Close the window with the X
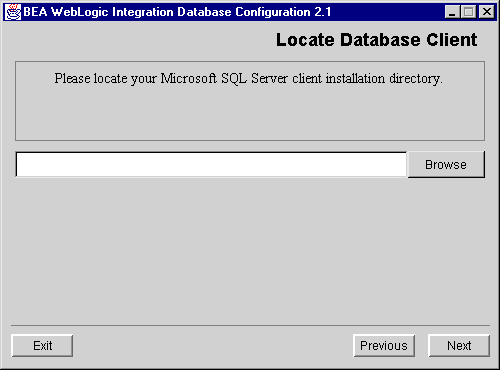 (x=487, y=12)
